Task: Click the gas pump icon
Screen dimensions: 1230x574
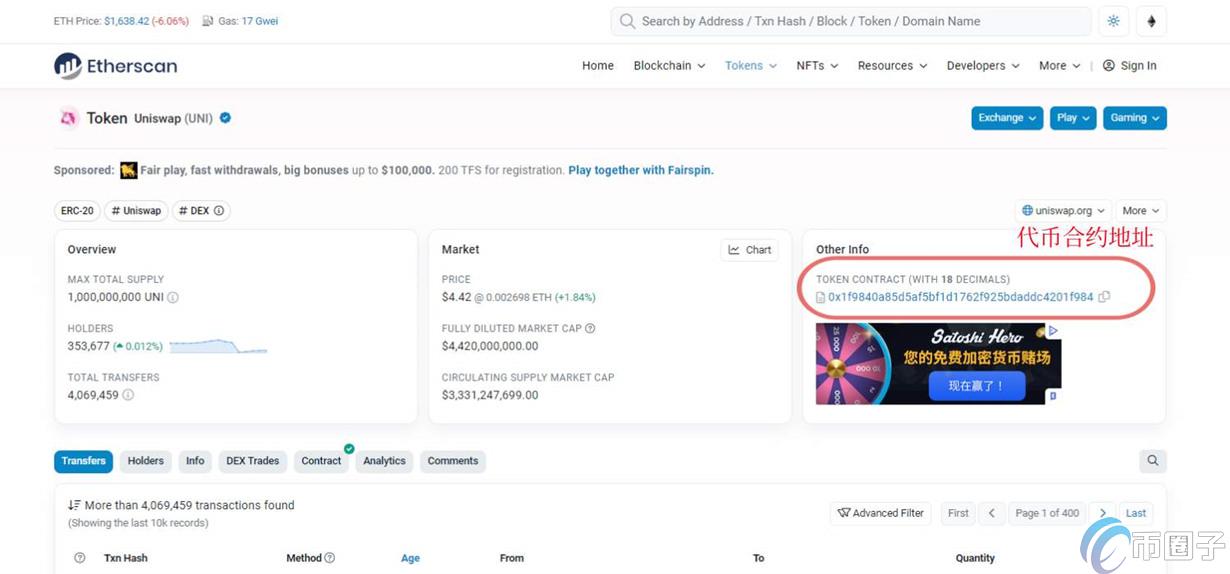Action: coord(208,21)
